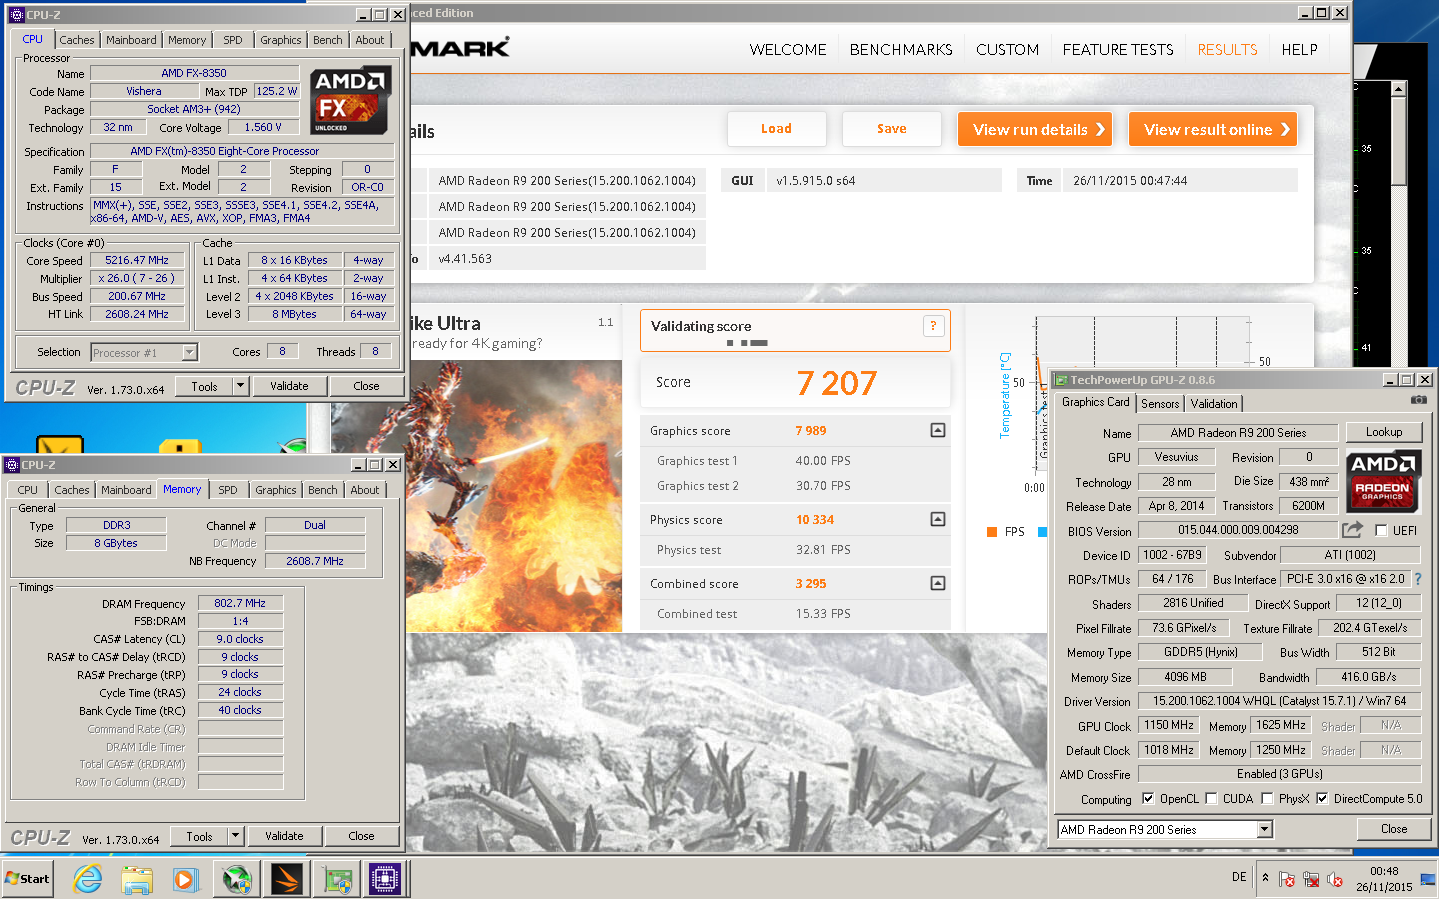Screen dimensions: 1439x899
Task: Collapse the Physics score section
Action: pos(938,519)
